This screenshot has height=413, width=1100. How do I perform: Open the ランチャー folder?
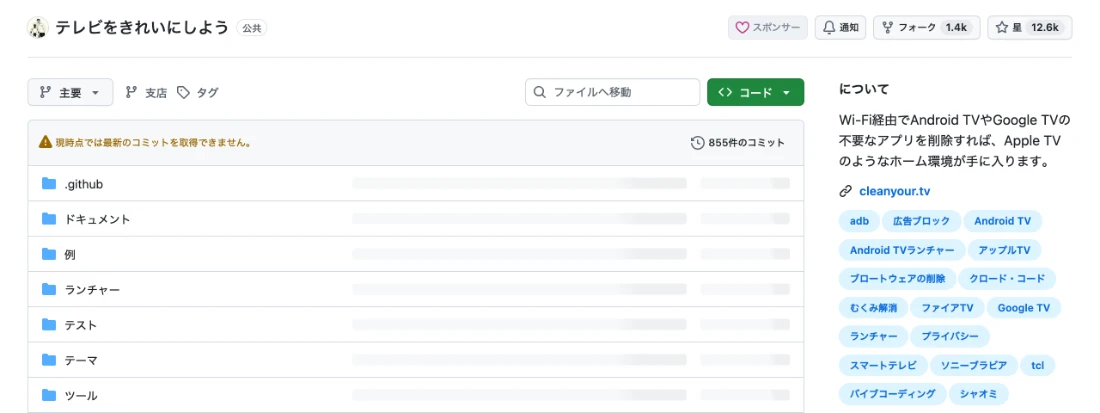tap(92, 289)
